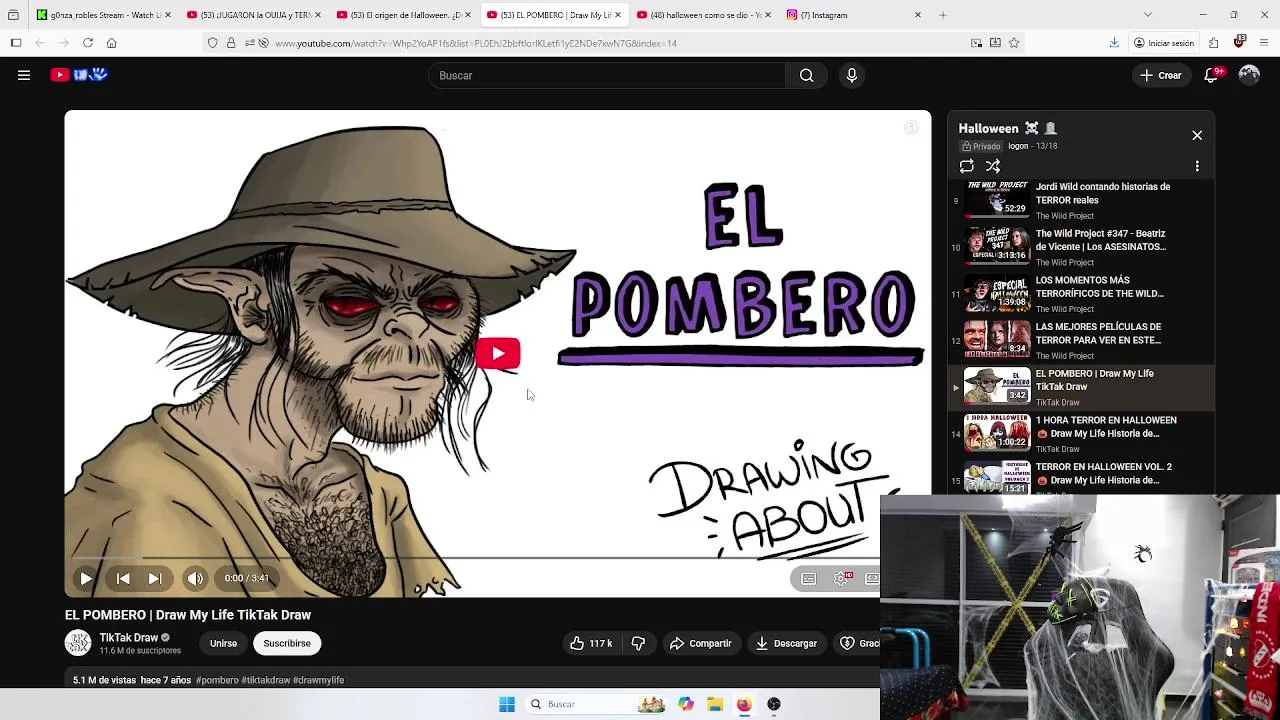Switch to El origen de Halloween tab
The image size is (1280, 720).
[404, 15]
